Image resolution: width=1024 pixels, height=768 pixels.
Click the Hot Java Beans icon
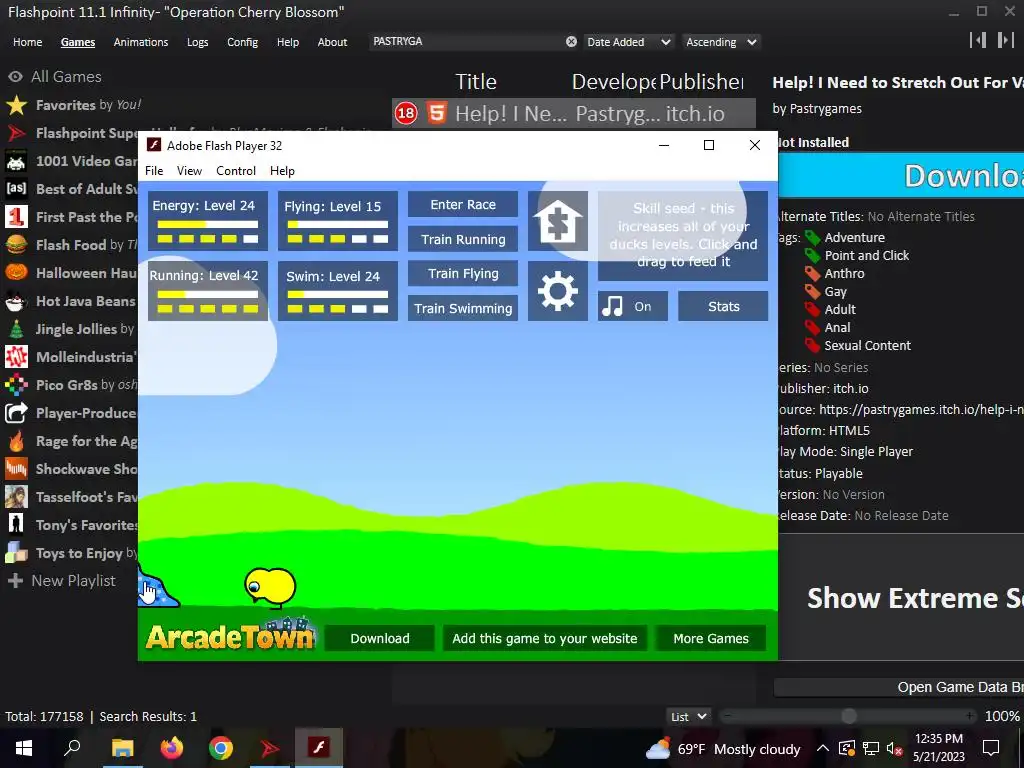point(16,301)
